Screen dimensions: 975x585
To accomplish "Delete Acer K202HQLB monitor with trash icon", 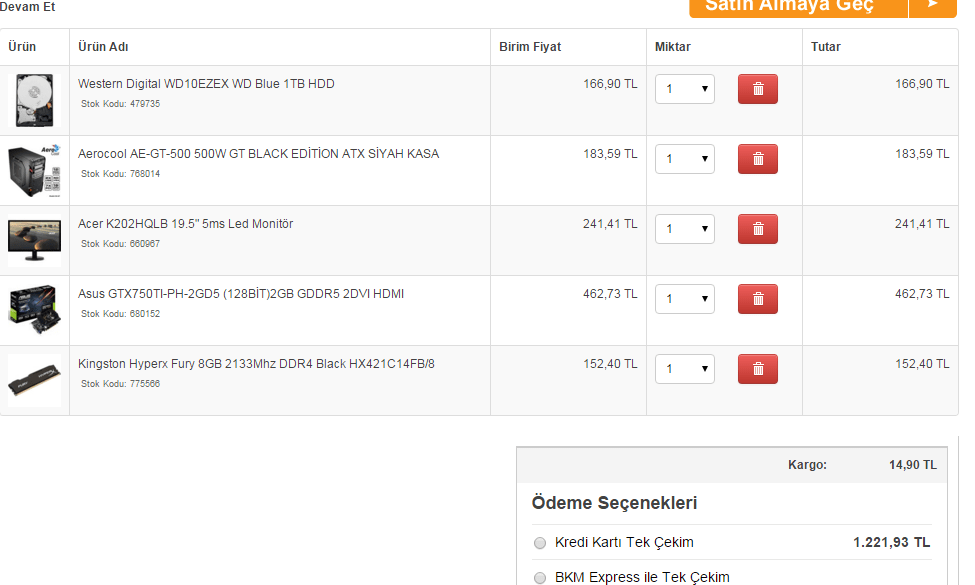I will pos(757,229).
